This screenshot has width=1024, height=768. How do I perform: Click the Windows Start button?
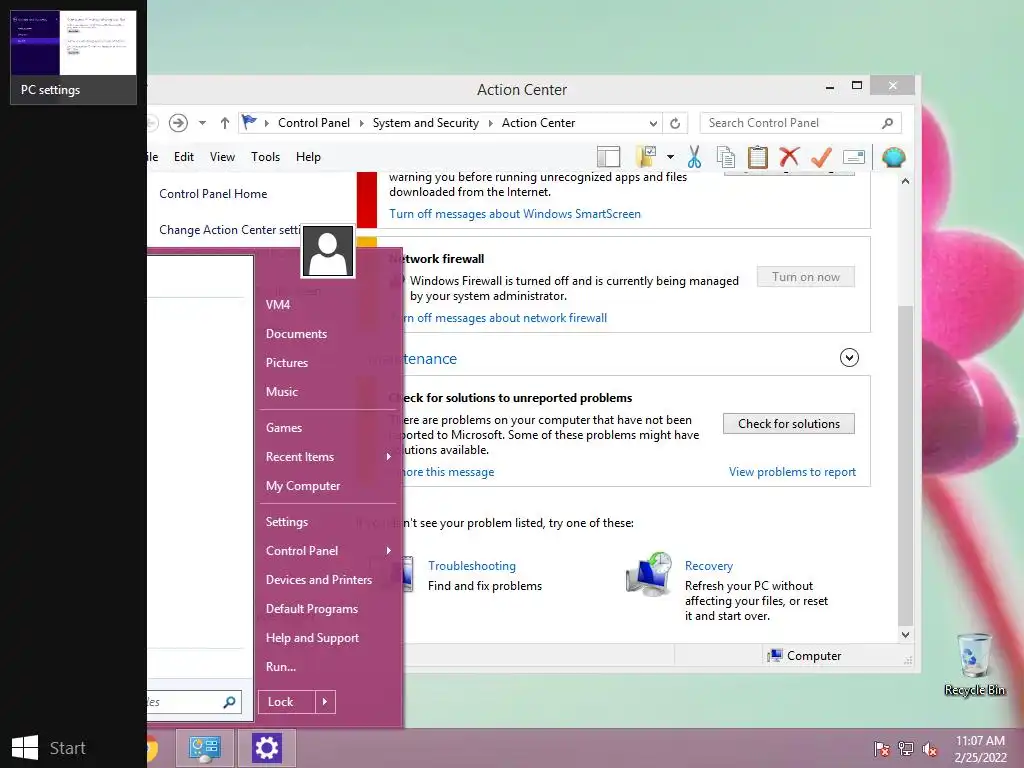point(49,748)
